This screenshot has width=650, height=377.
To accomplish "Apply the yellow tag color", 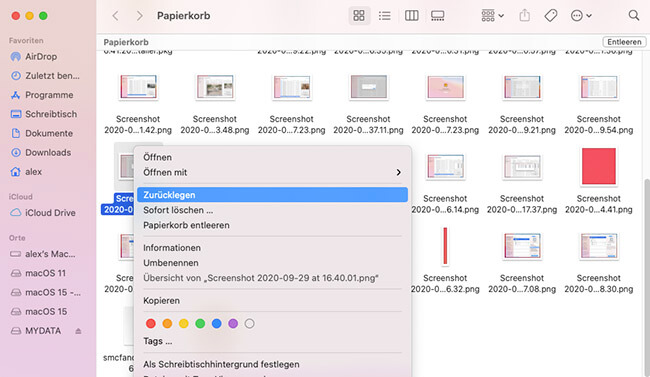I will [184, 323].
